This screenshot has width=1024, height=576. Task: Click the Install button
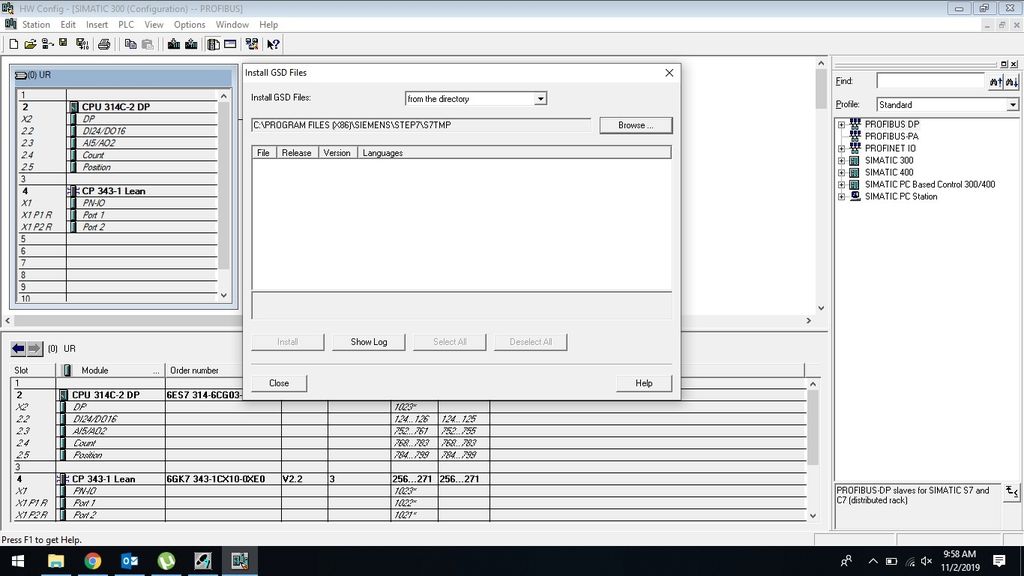tap(287, 342)
